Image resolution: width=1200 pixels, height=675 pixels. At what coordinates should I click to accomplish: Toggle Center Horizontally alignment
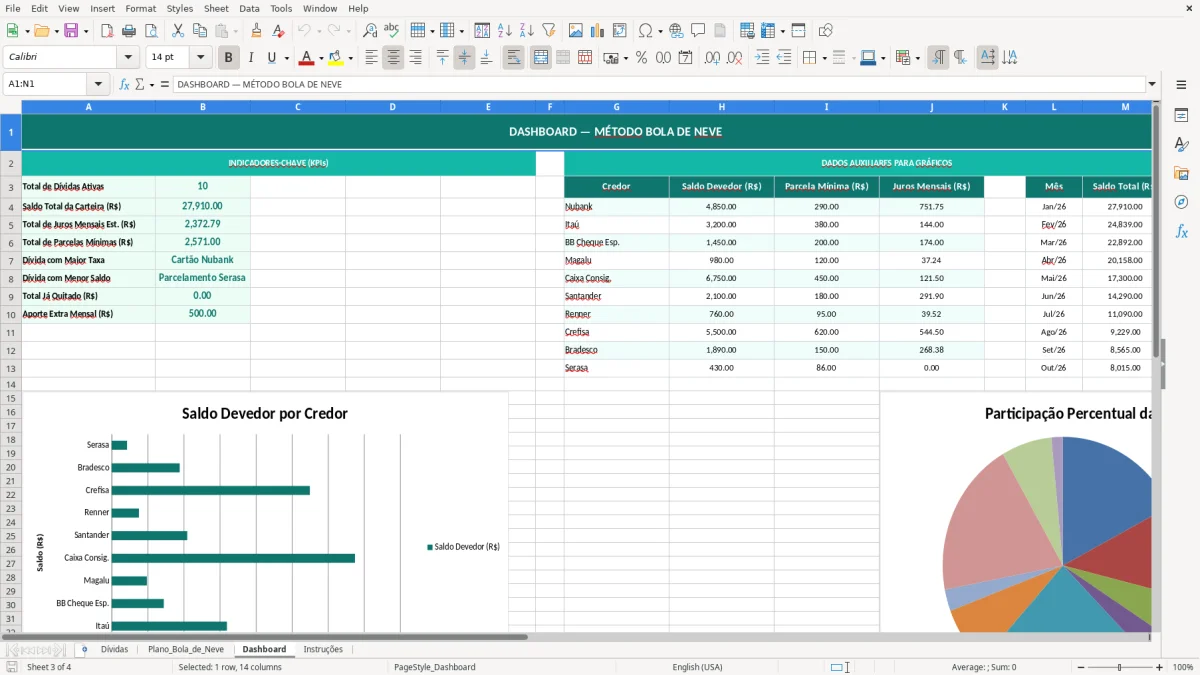tap(393, 58)
